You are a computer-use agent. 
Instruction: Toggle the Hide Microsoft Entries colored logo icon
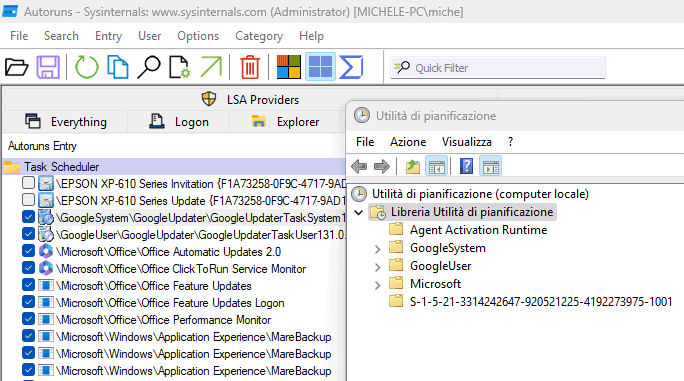(x=289, y=67)
